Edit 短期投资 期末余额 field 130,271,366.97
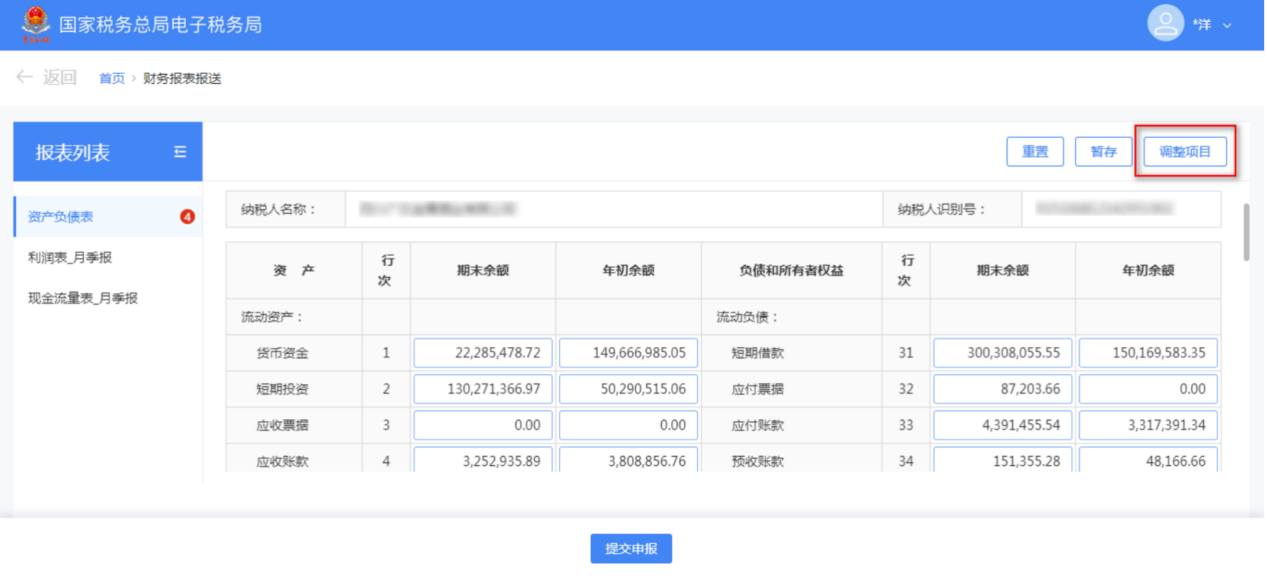Image resolution: width=1267 pixels, height=576 pixels. click(x=483, y=389)
